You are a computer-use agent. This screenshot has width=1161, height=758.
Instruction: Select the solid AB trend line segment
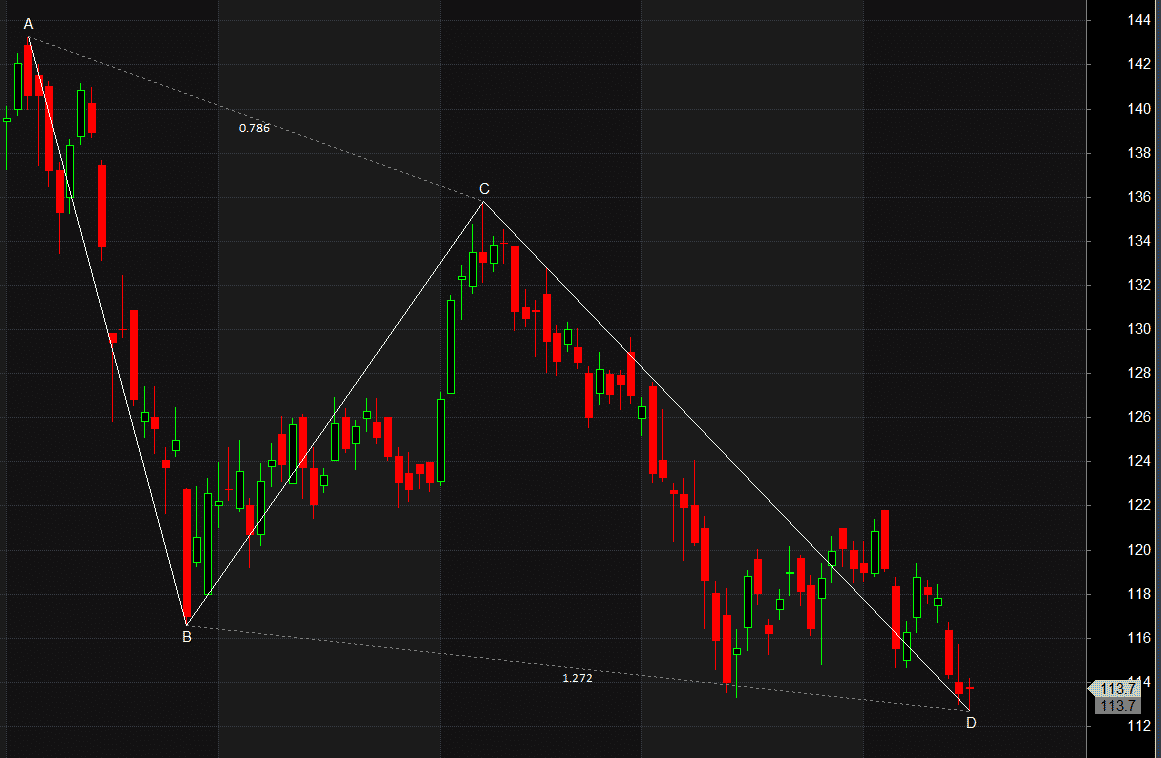pyautogui.click(x=107, y=331)
